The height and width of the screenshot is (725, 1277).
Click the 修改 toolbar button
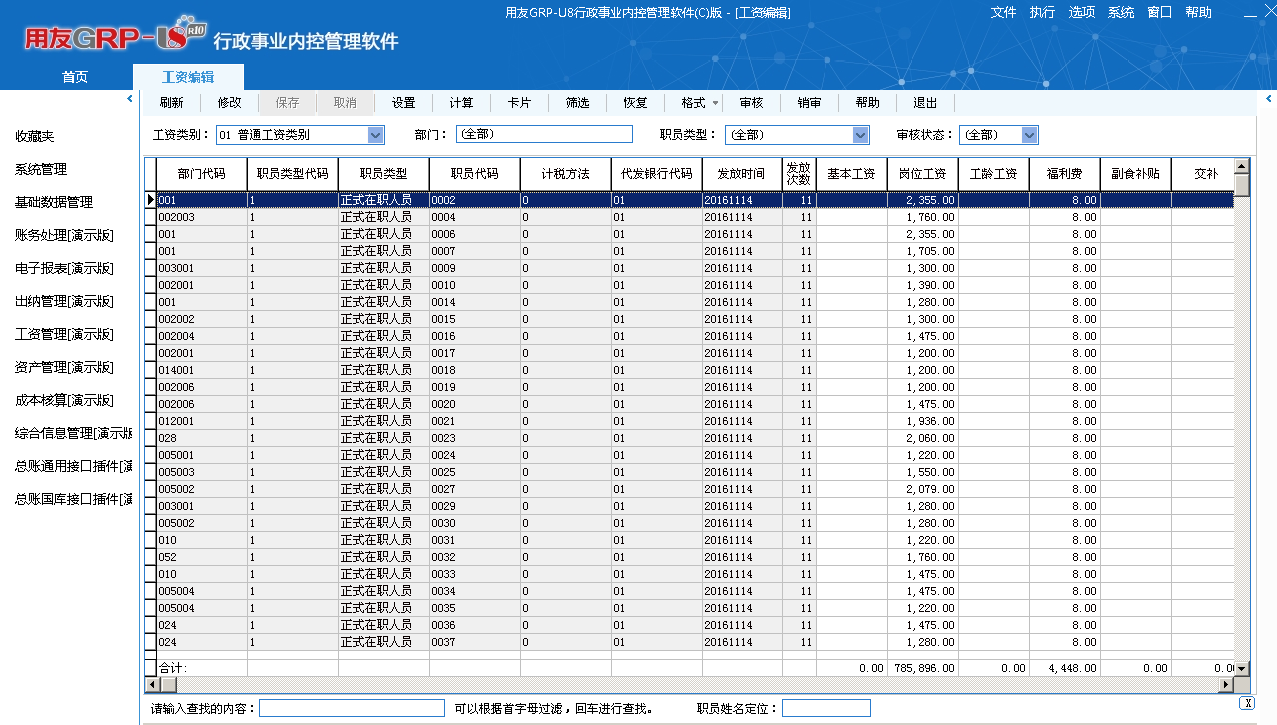point(230,103)
